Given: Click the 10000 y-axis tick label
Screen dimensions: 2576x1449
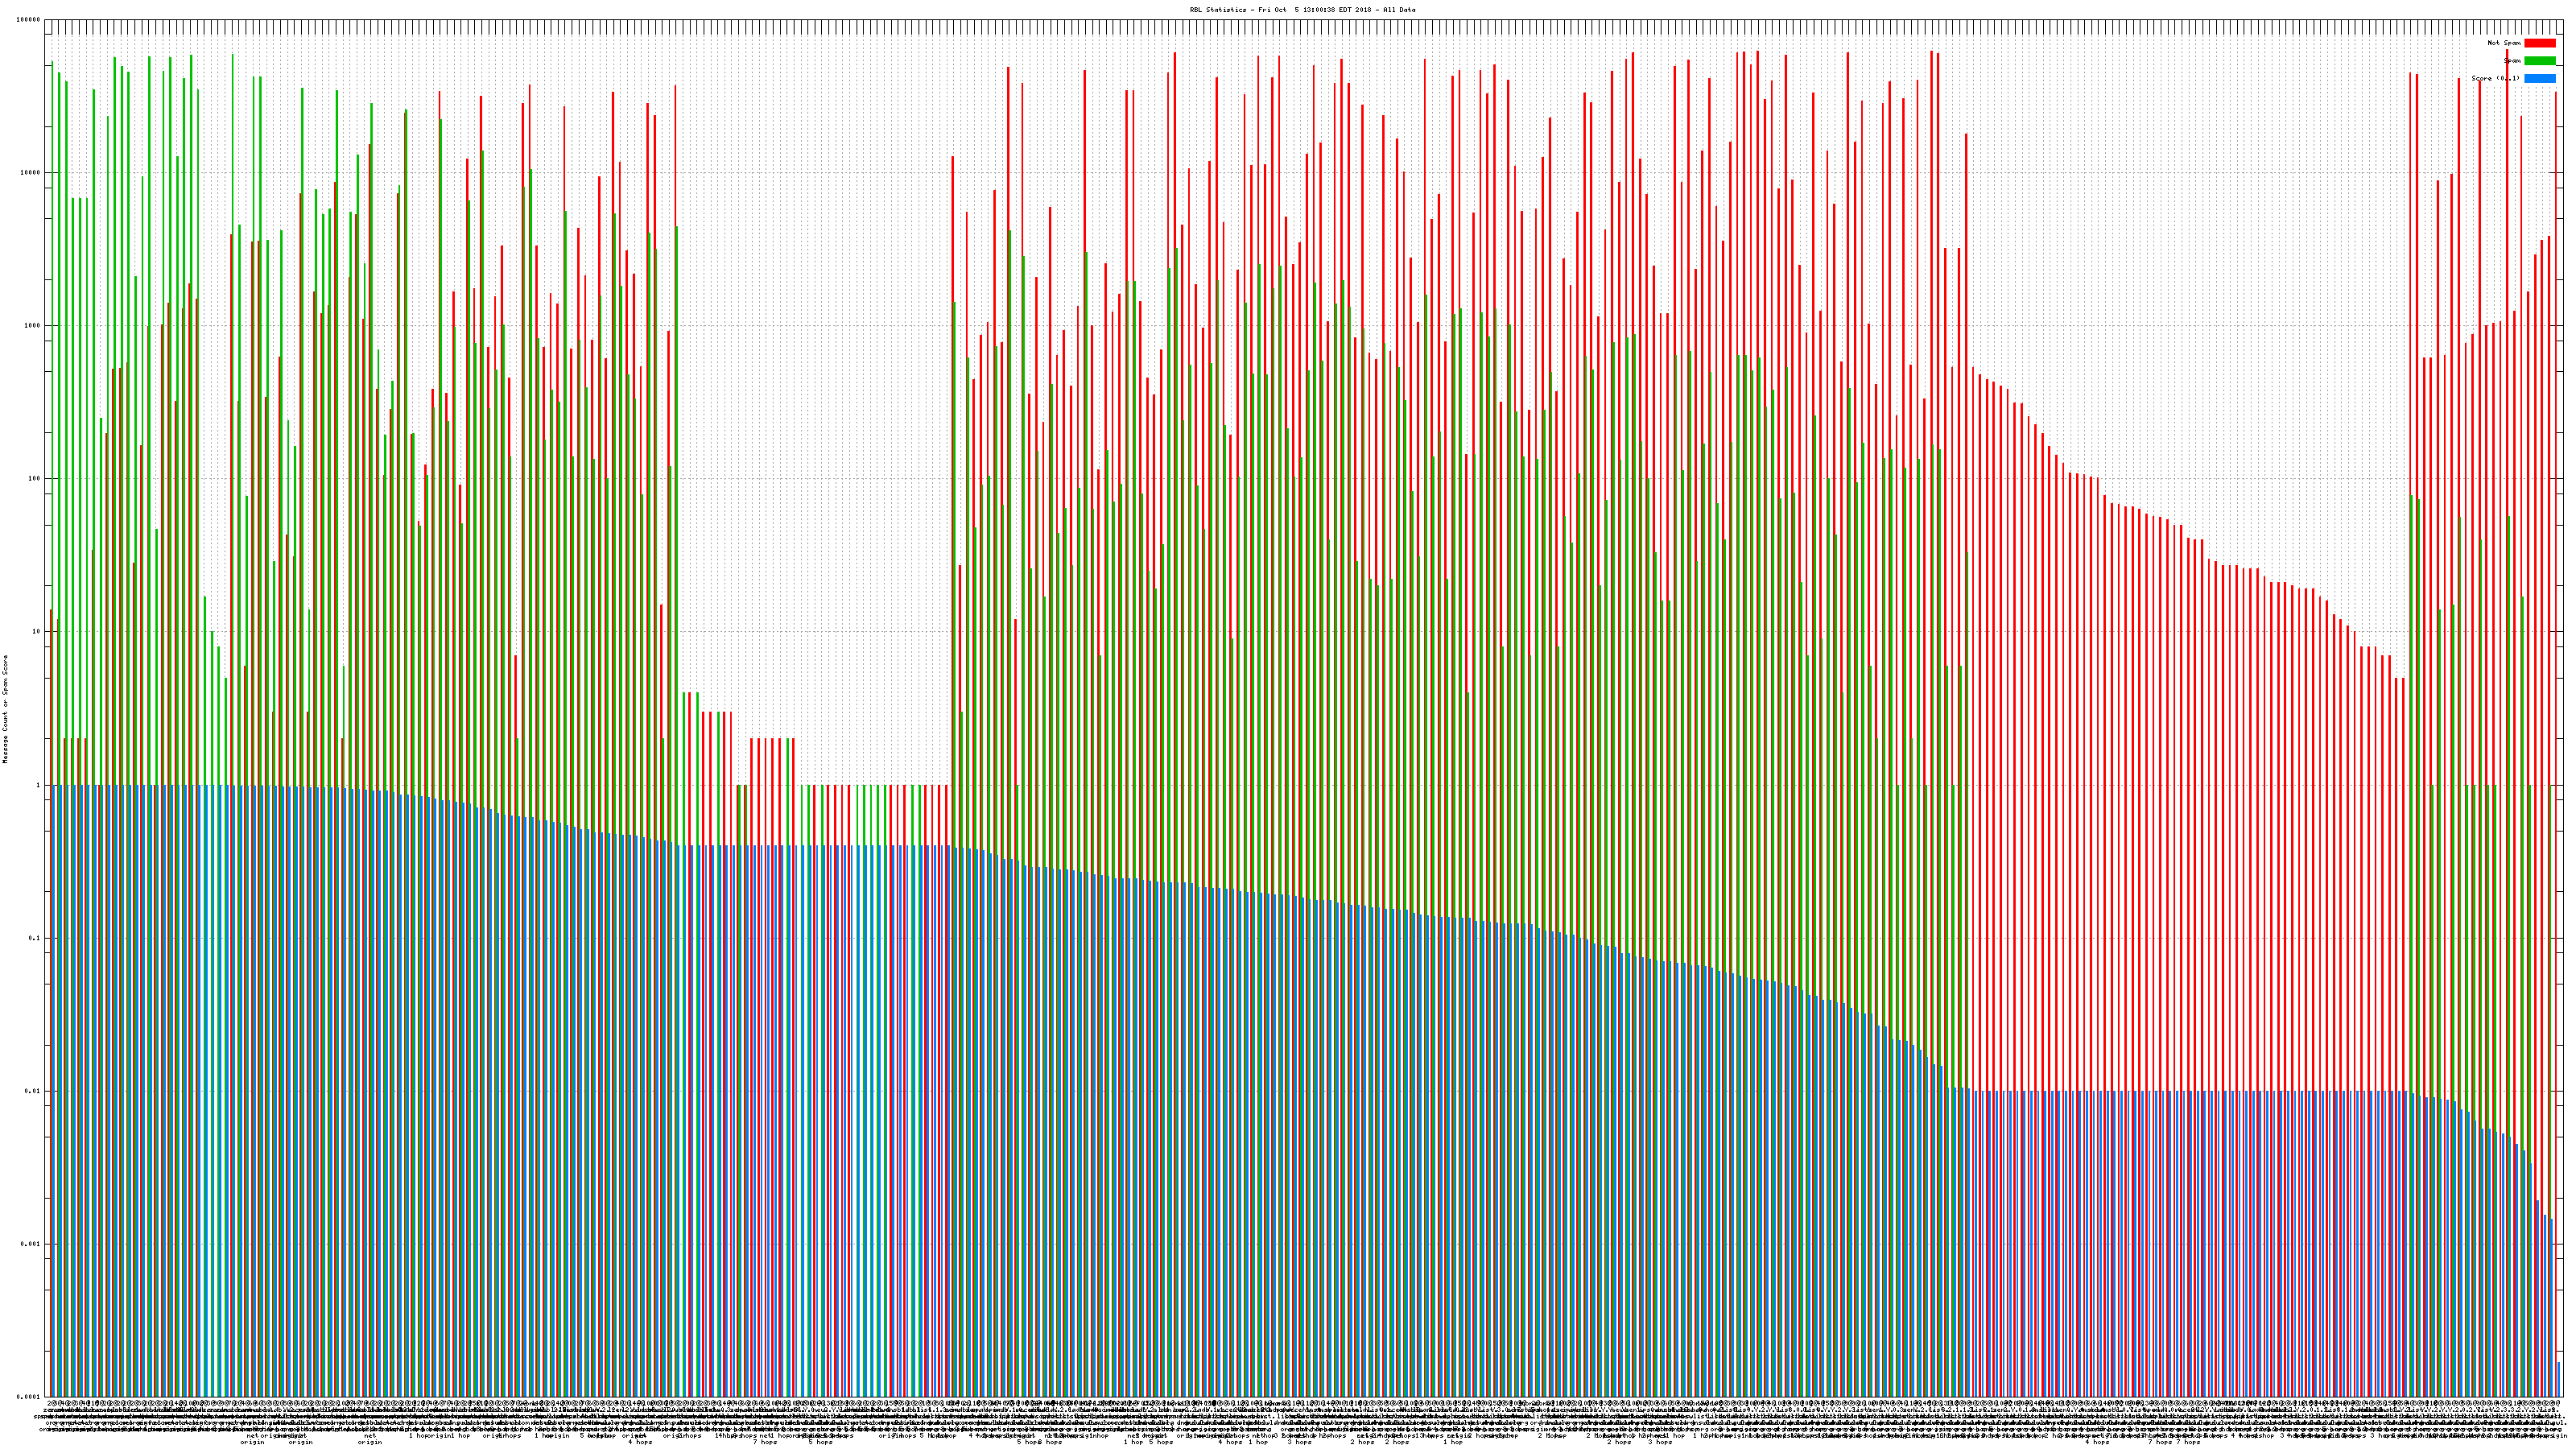Looking at the screenshot, I should tap(31, 173).
